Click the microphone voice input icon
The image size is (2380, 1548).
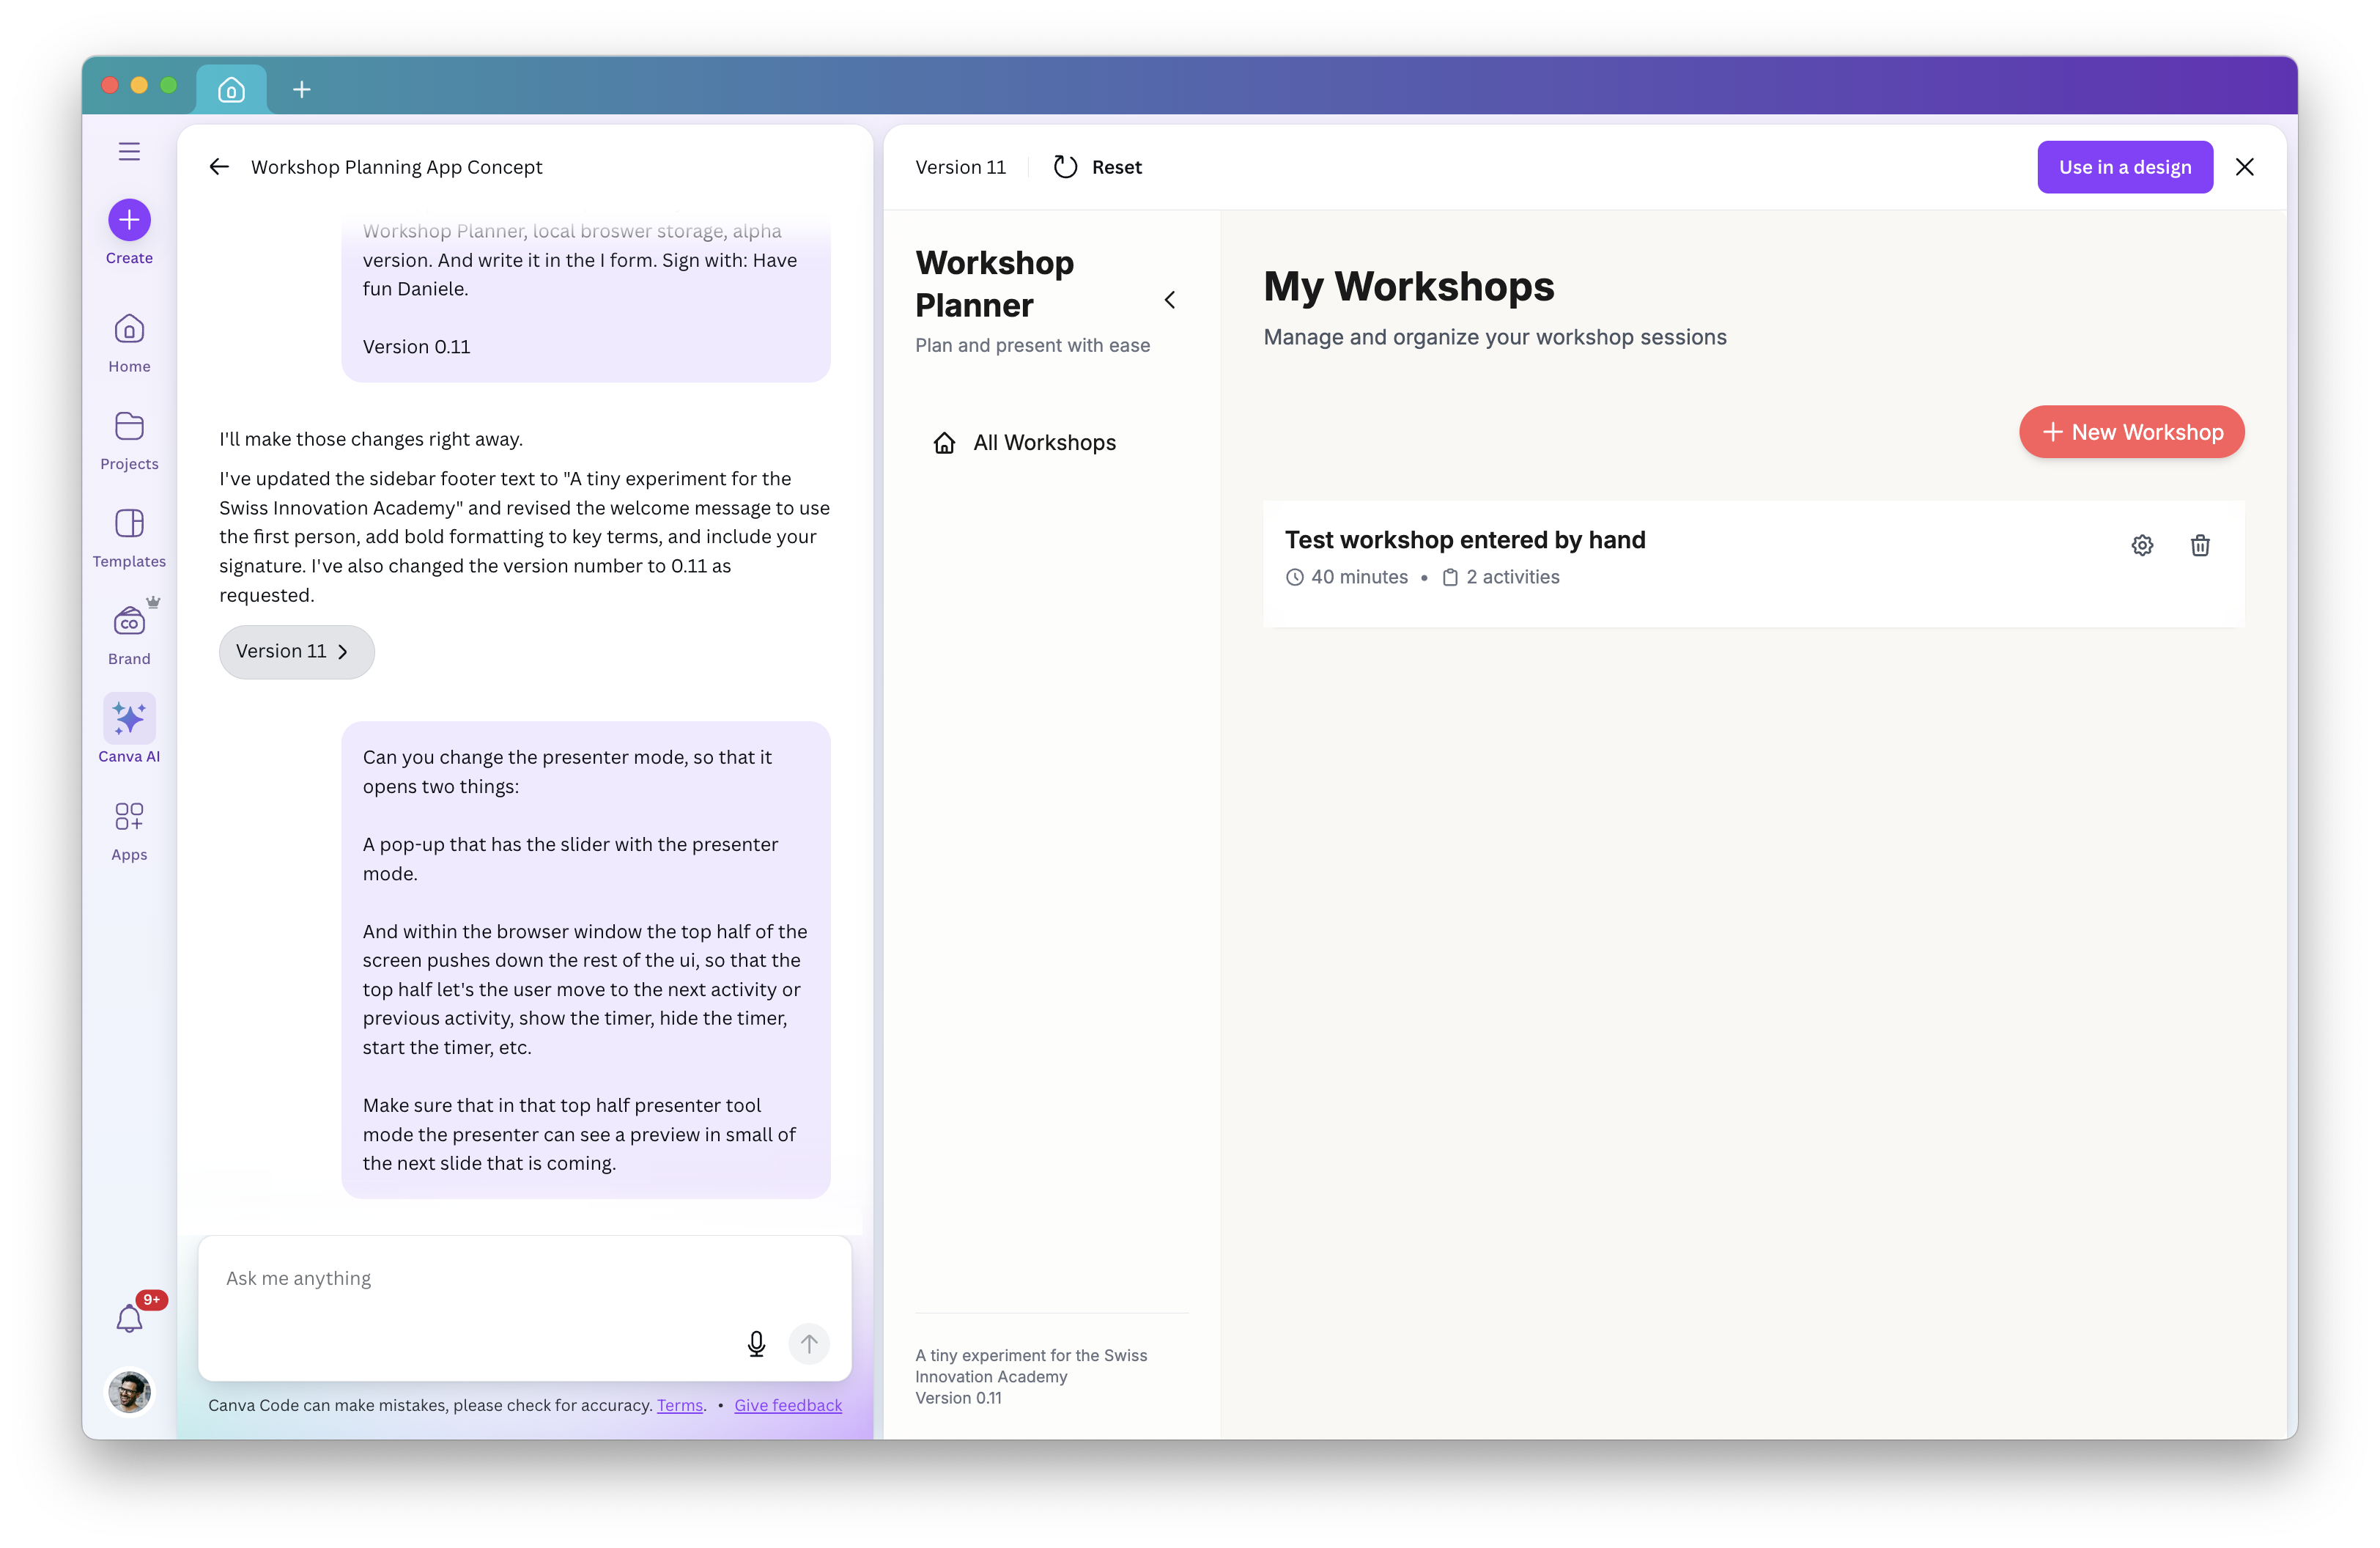756,1343
